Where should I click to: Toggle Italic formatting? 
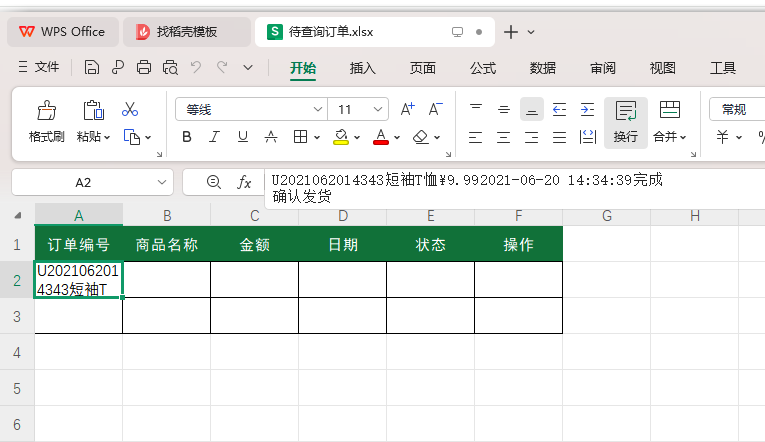(214, 137)
